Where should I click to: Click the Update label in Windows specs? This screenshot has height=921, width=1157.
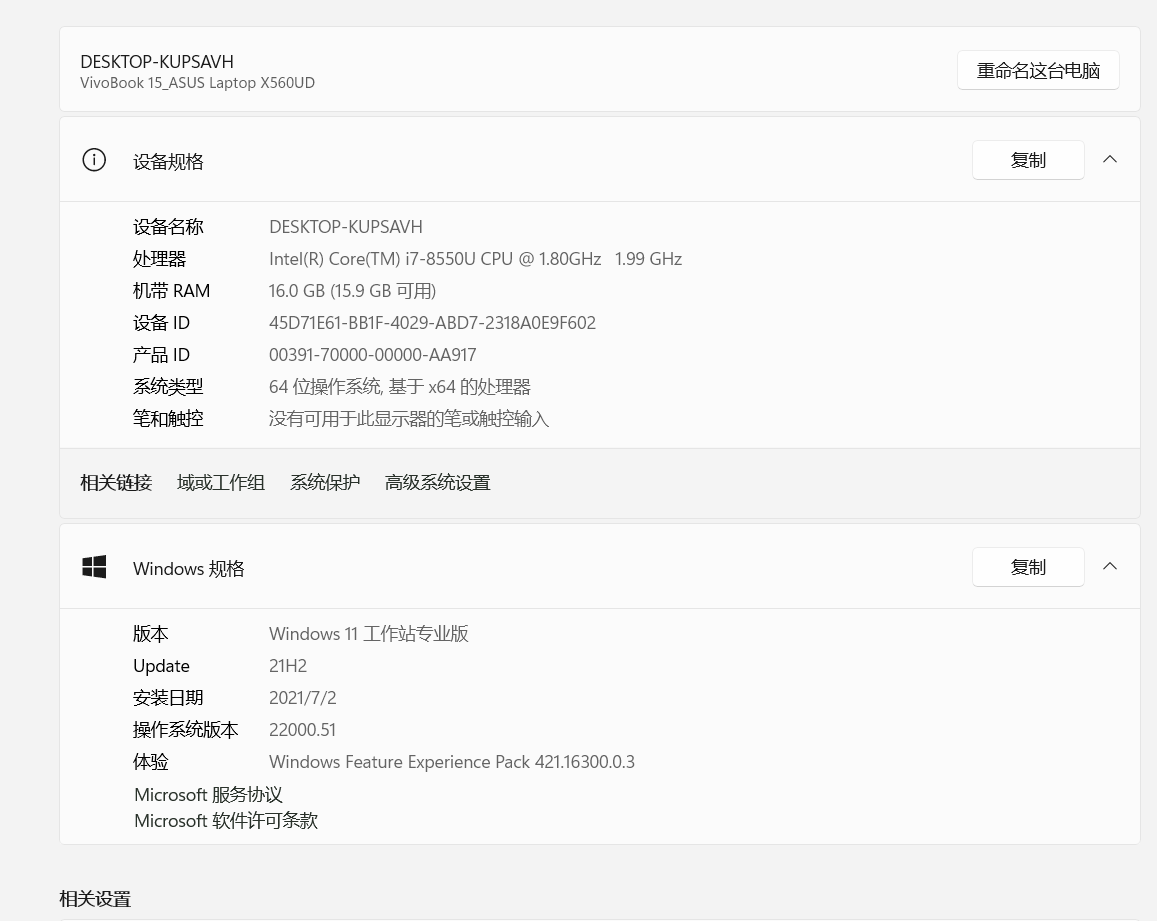[162, 666]
